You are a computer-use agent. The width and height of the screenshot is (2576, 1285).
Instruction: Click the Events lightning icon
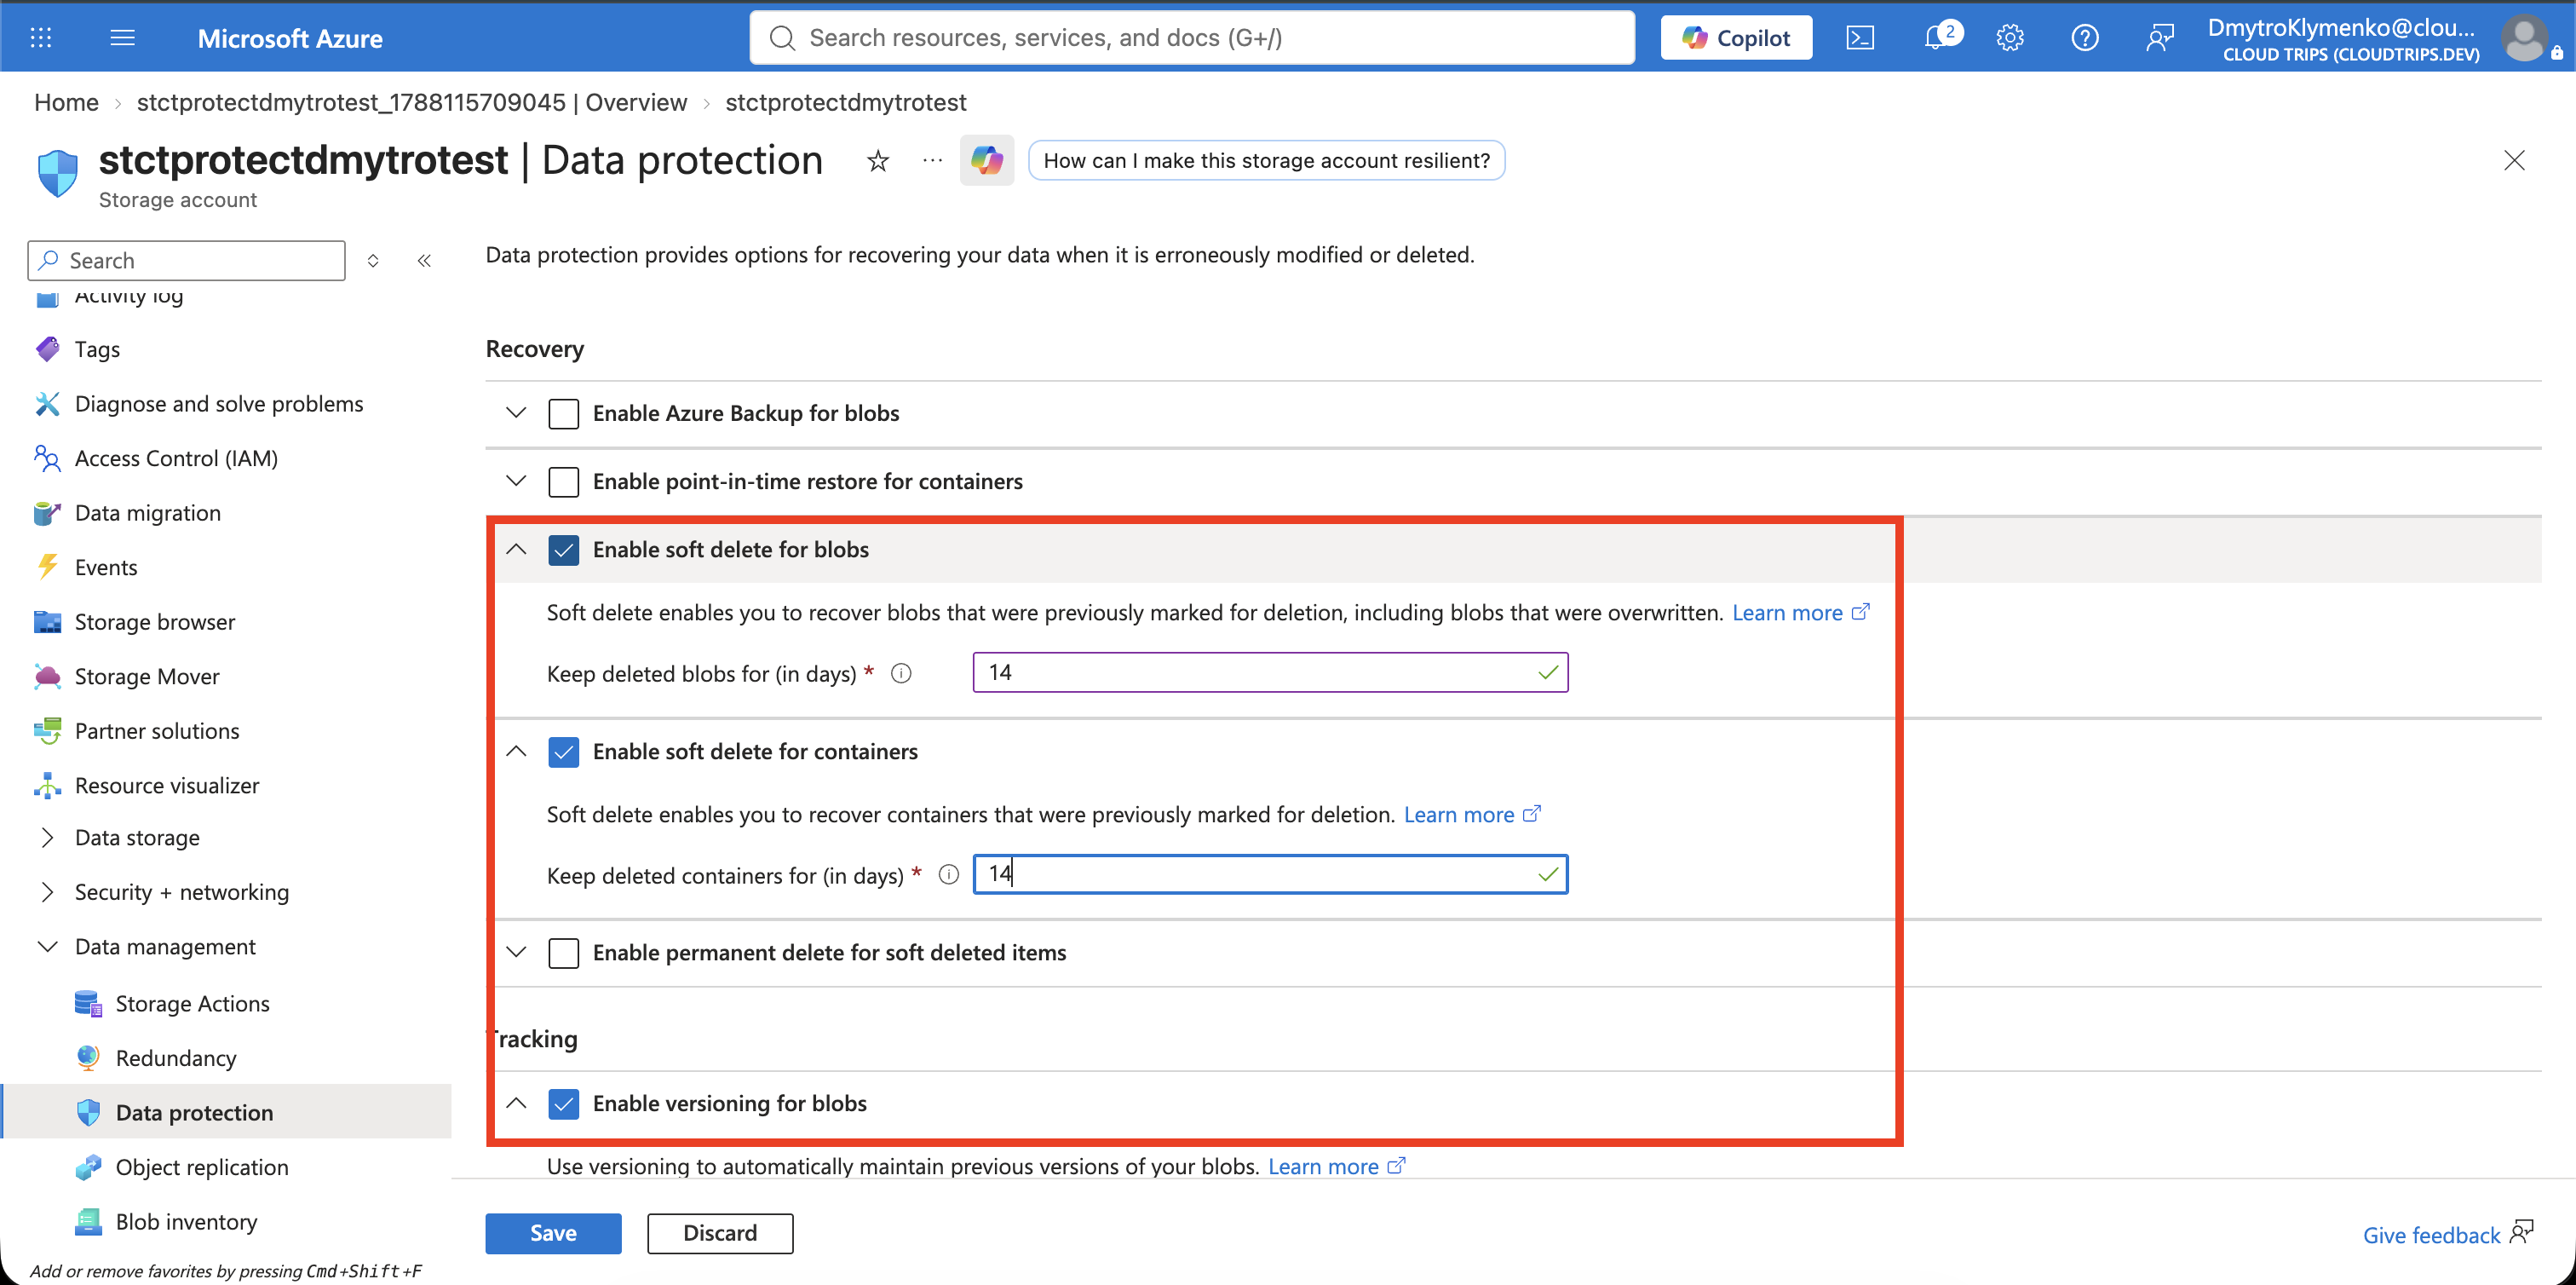coord(47,567)
